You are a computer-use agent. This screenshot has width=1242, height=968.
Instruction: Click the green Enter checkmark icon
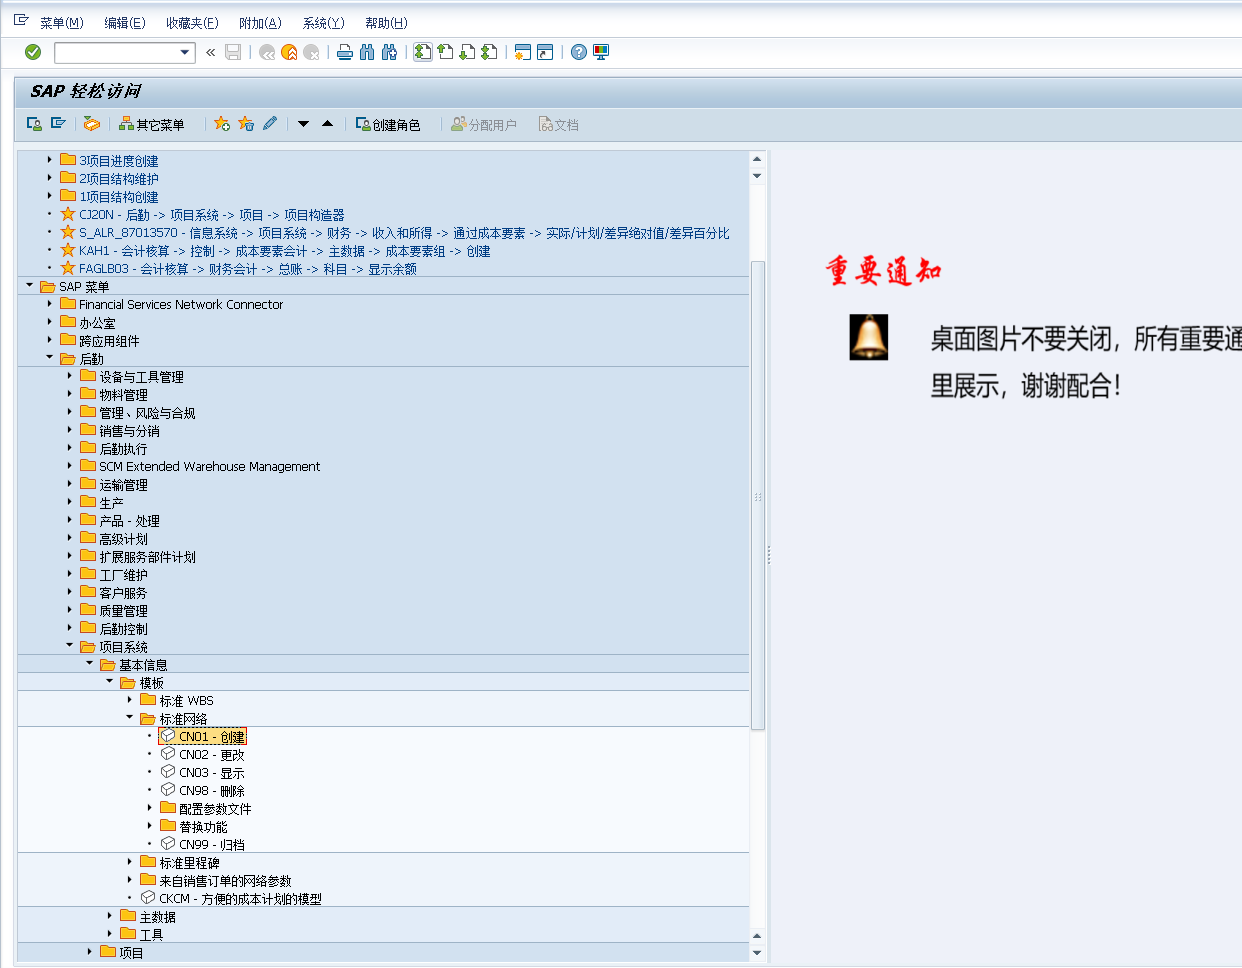coord(33,52)
